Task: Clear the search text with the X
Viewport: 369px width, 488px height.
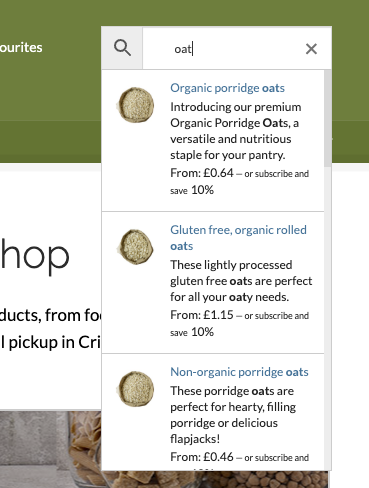Action: pos(311,49)
